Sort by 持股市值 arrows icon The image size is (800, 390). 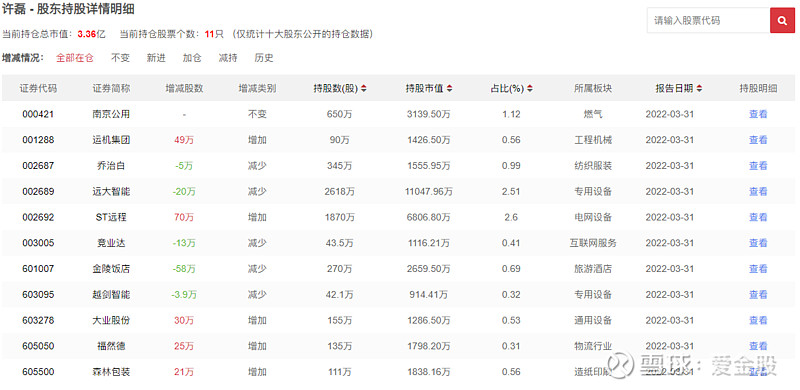coord(449,89)
